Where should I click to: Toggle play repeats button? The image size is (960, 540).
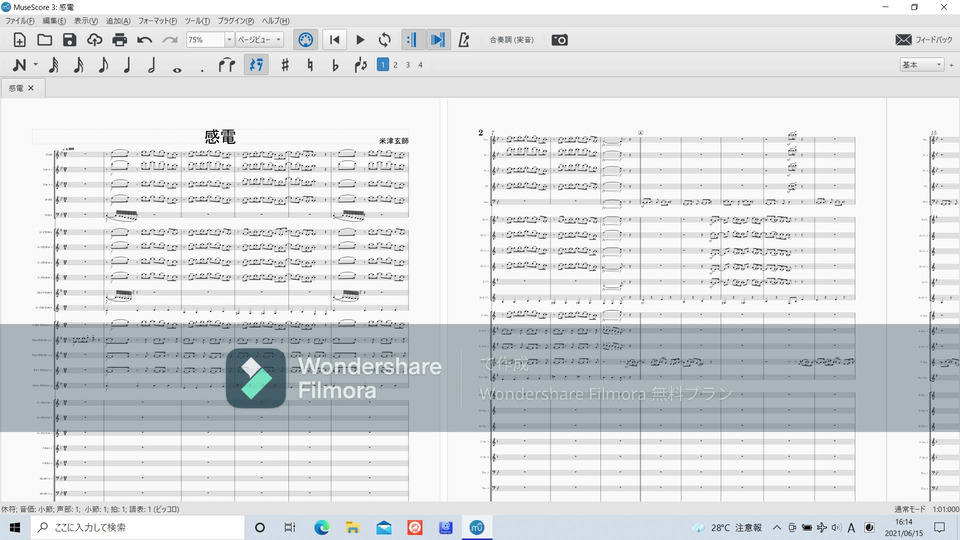click(x=411, y=40)
